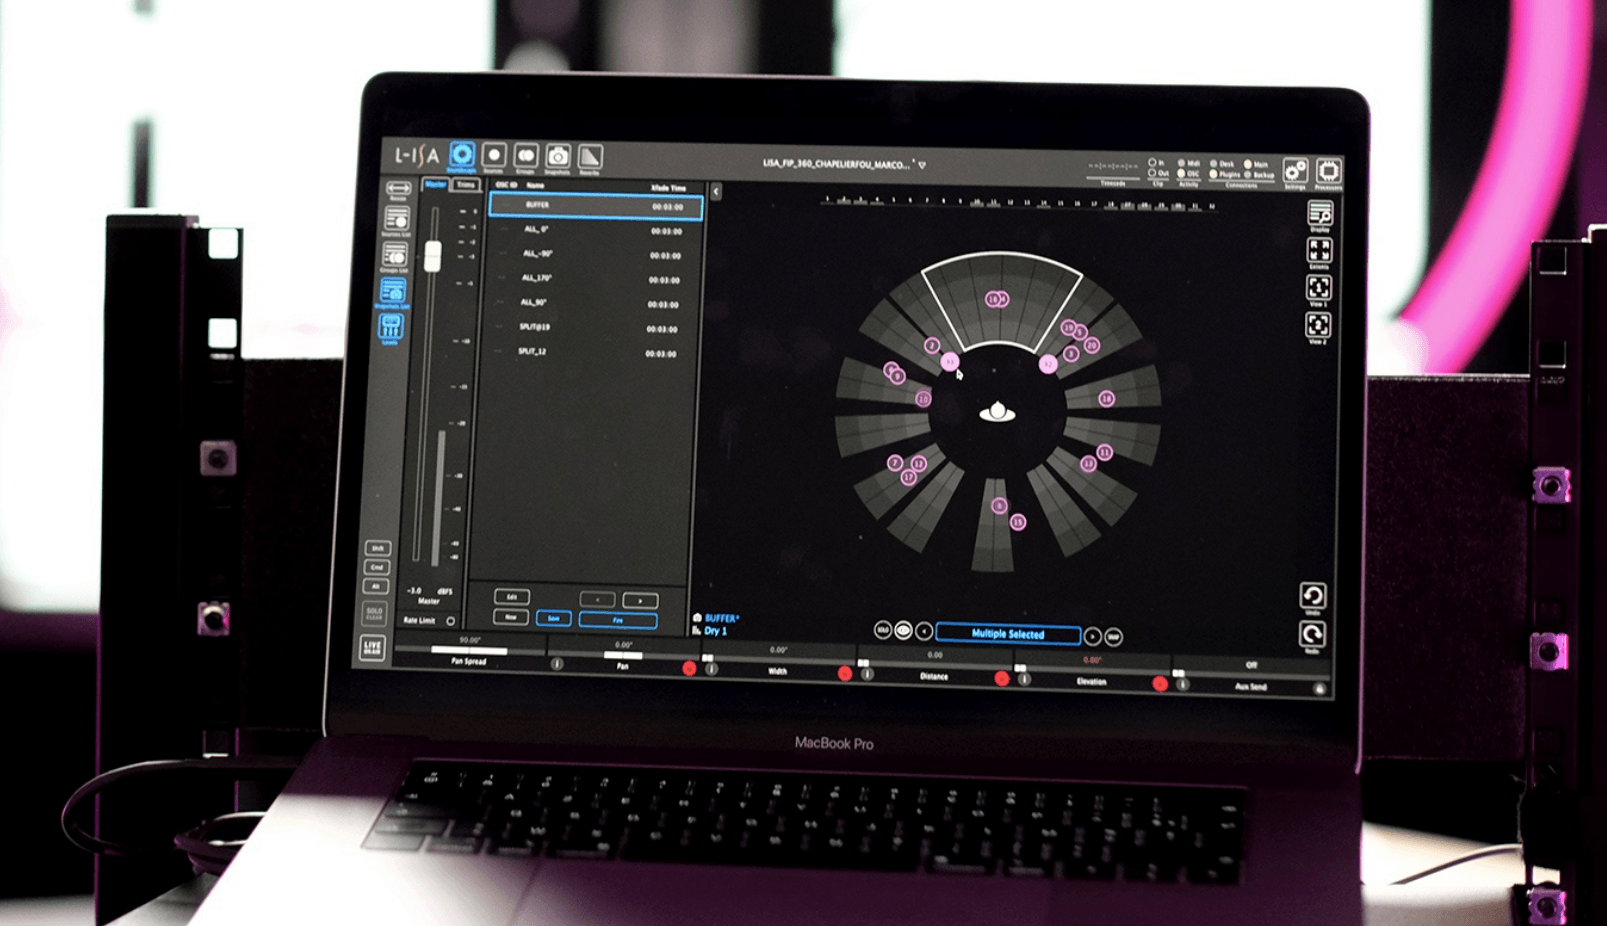Click the Undo icon
This screenshot has width=1607, height=926.
pos(1313,596)
